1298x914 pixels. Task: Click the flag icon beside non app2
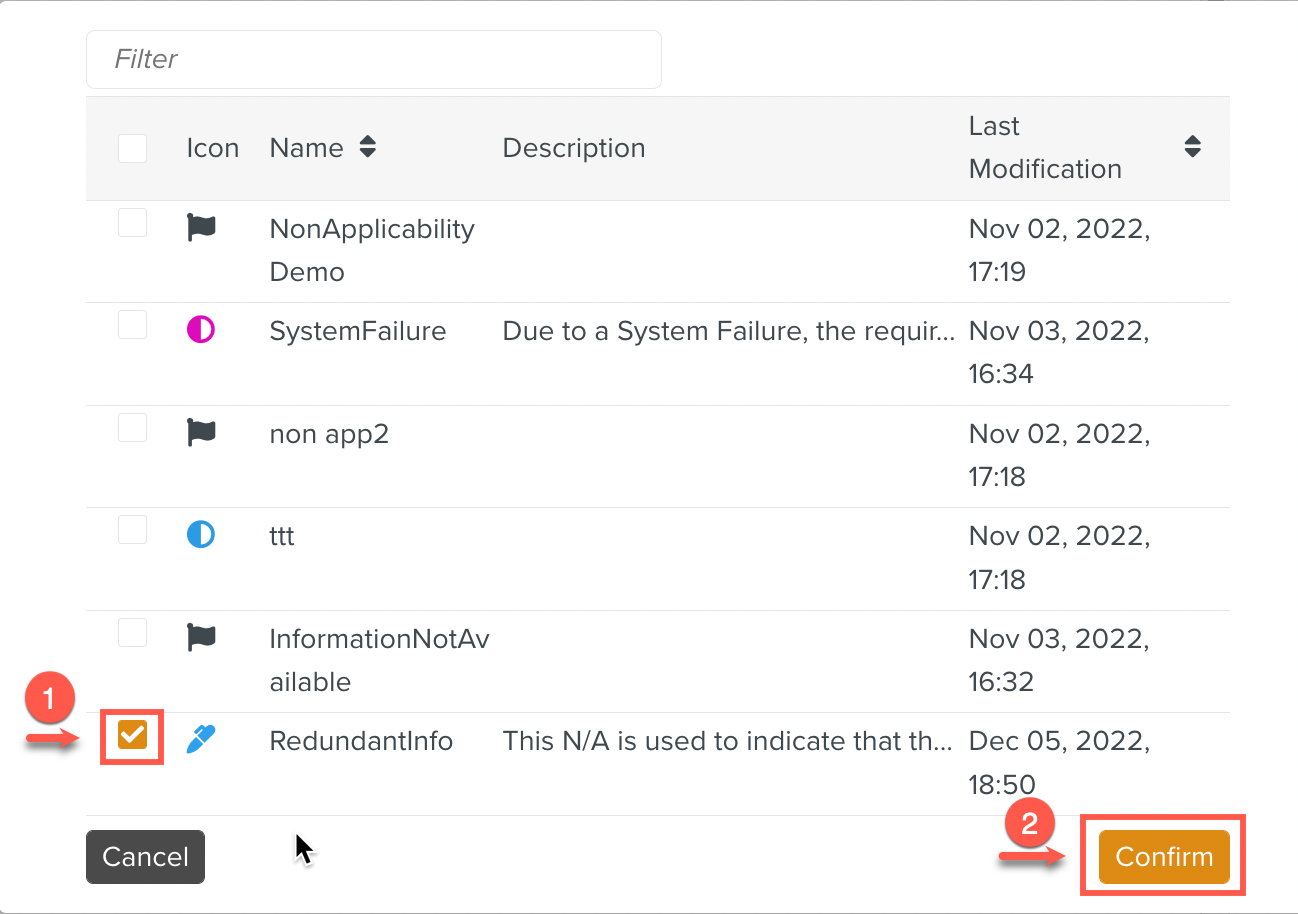201,433
